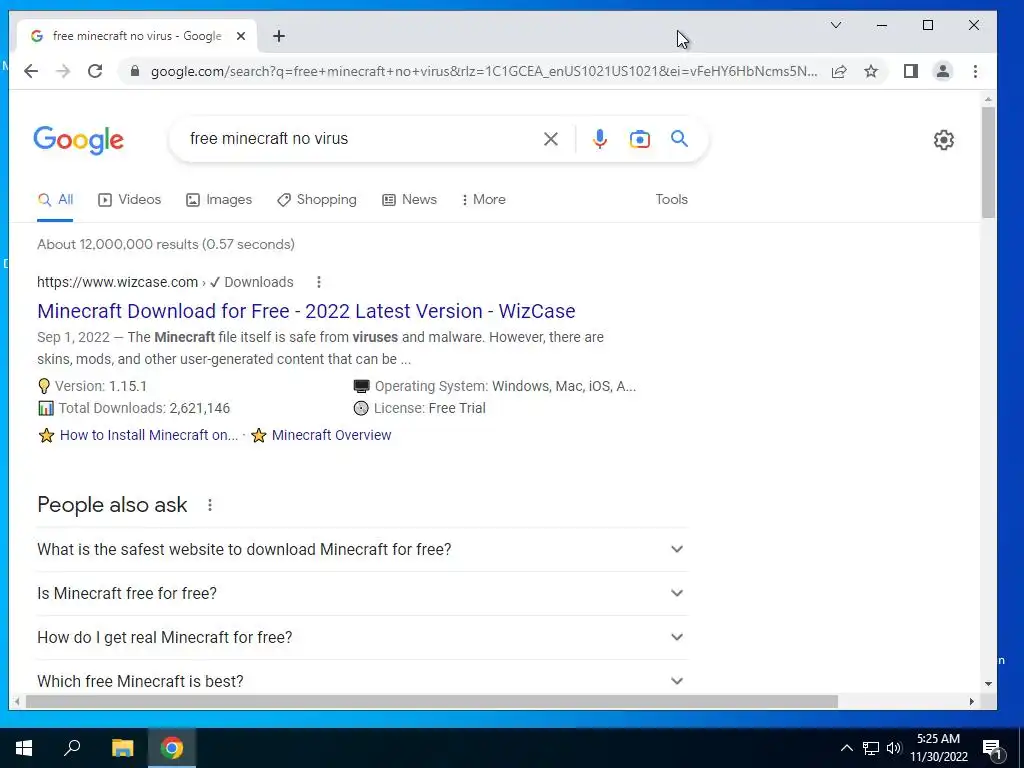Open the Chrome profile avatar
Screen dimensions: 1024x768
point(943,71)
